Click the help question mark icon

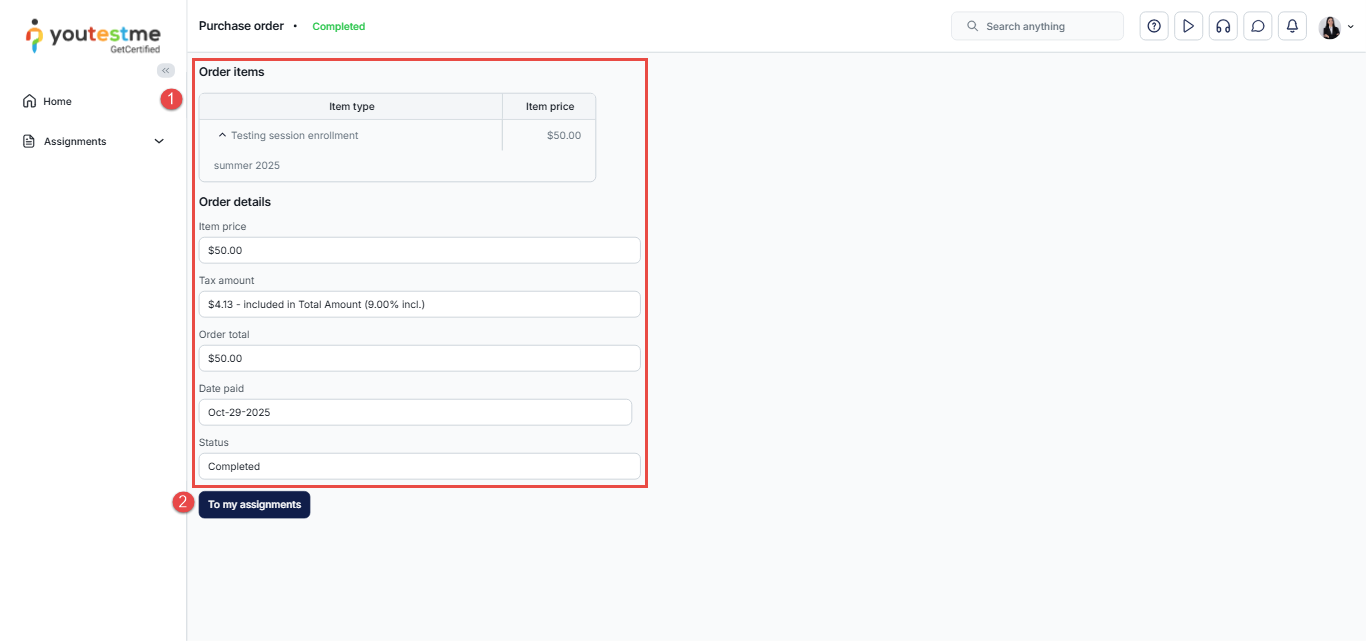[x=1154, y=26]
